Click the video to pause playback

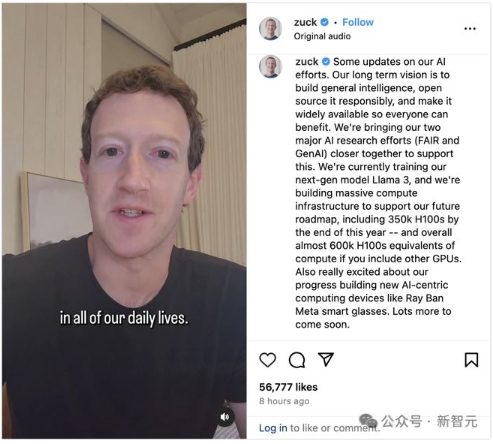coord(124,221)
